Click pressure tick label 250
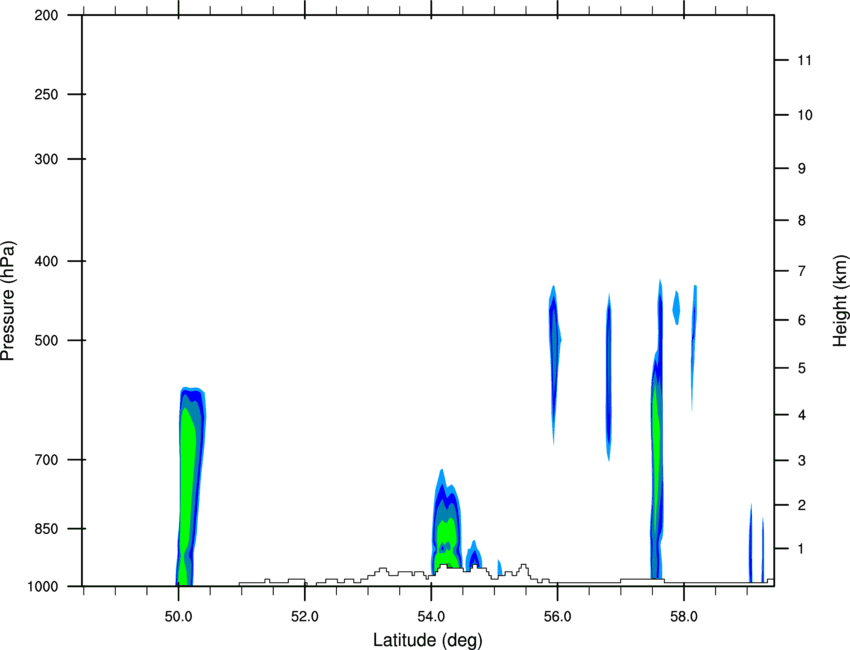The height and width of the screenshot is (650, 850). 46,94
